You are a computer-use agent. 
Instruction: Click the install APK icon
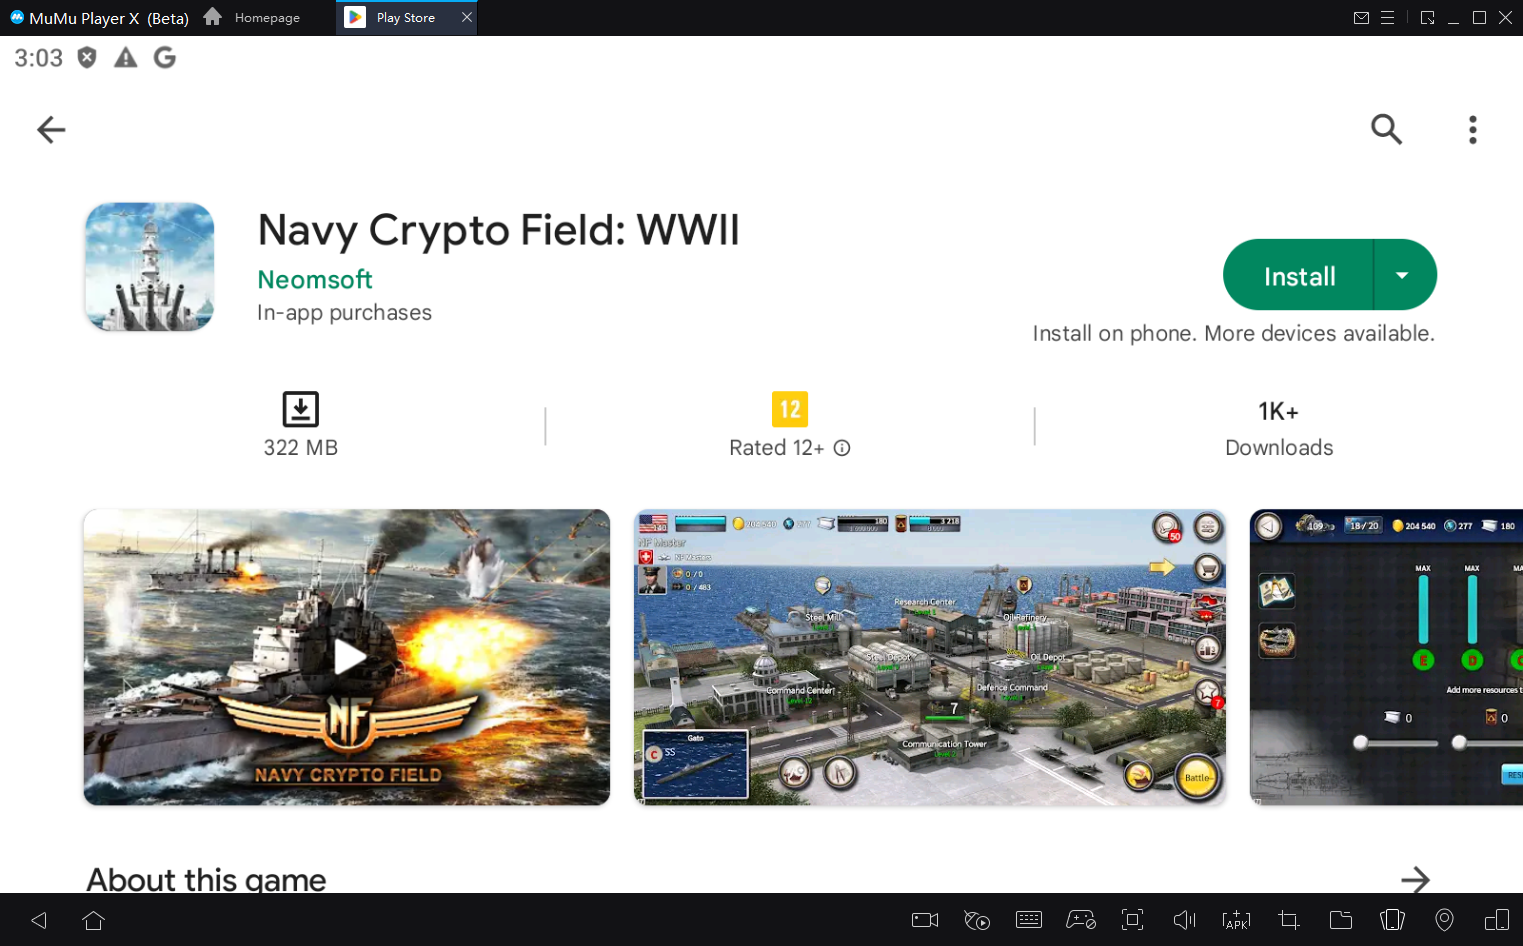point(1236,920)
